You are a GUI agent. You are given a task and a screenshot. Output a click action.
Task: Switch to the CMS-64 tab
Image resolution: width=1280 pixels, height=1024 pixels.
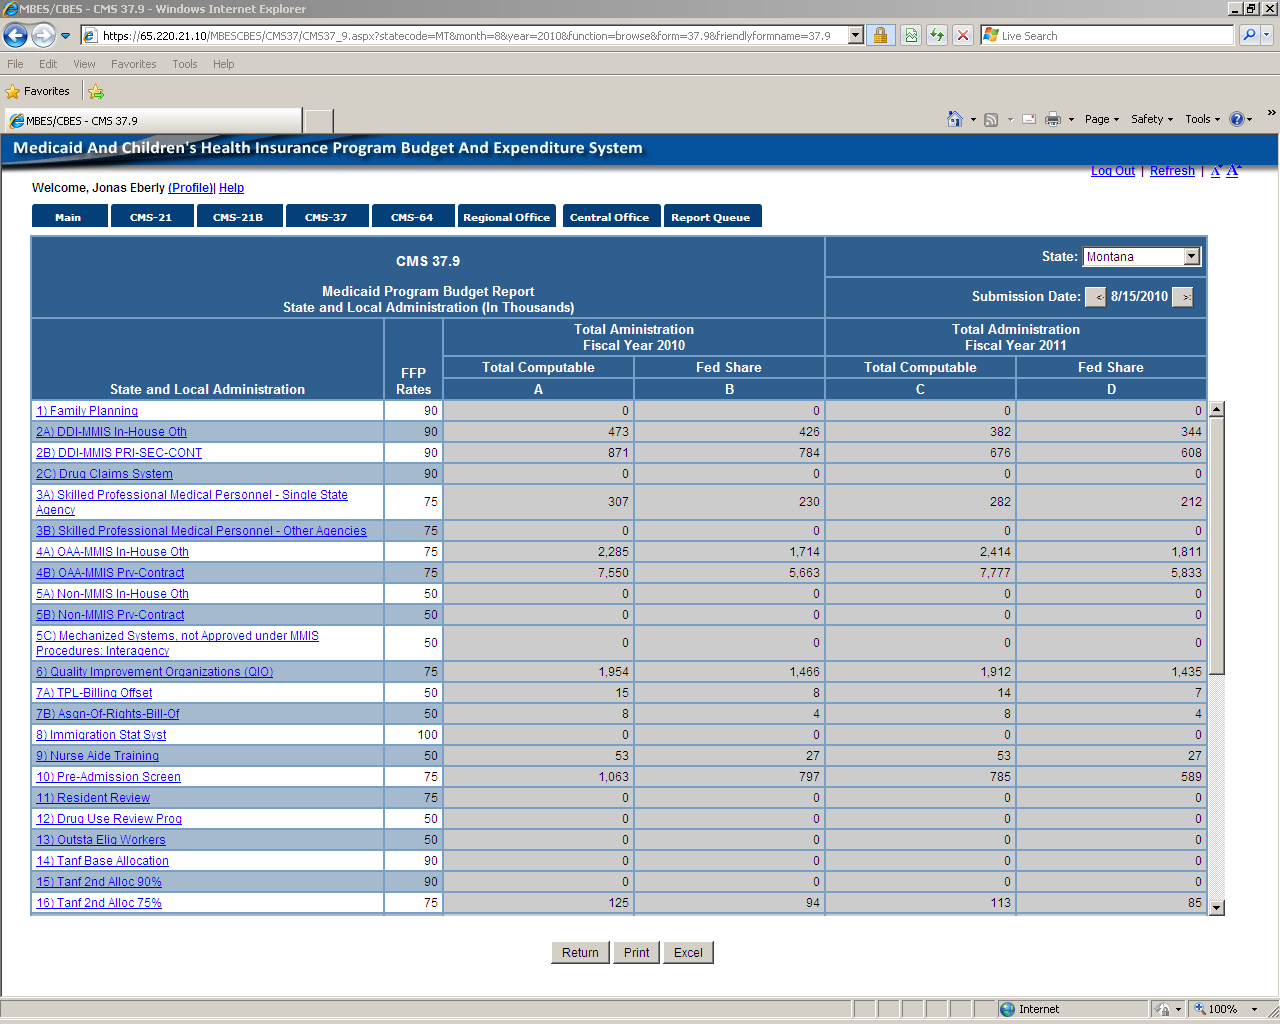pyautogui.click(x=412, y=217)
